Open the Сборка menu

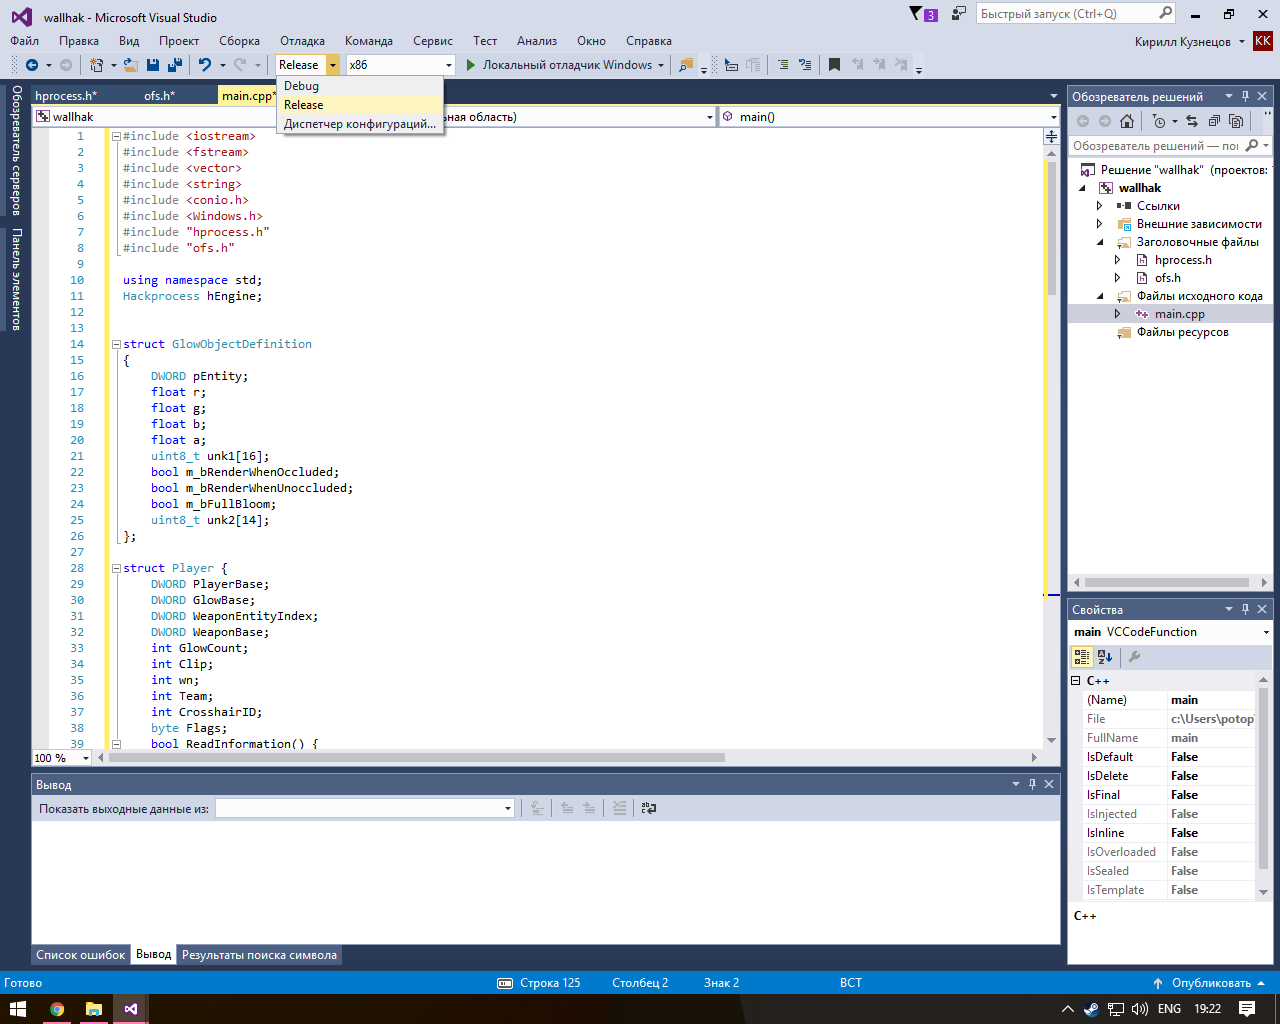click(239, 41)
